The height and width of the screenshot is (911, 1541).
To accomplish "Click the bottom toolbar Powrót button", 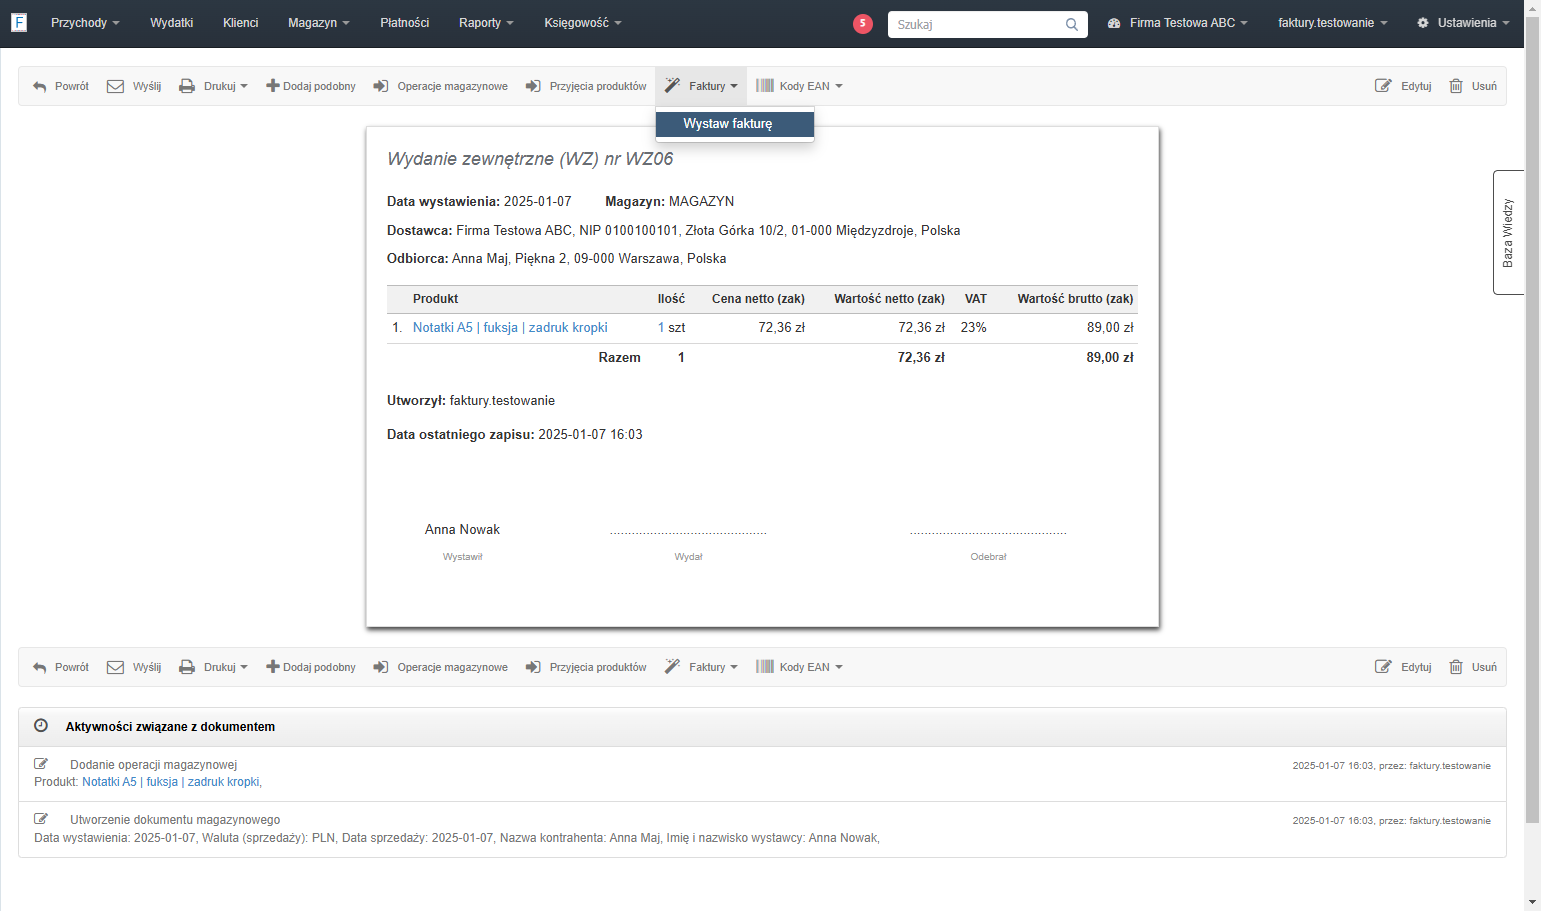I will click(61, 667).
